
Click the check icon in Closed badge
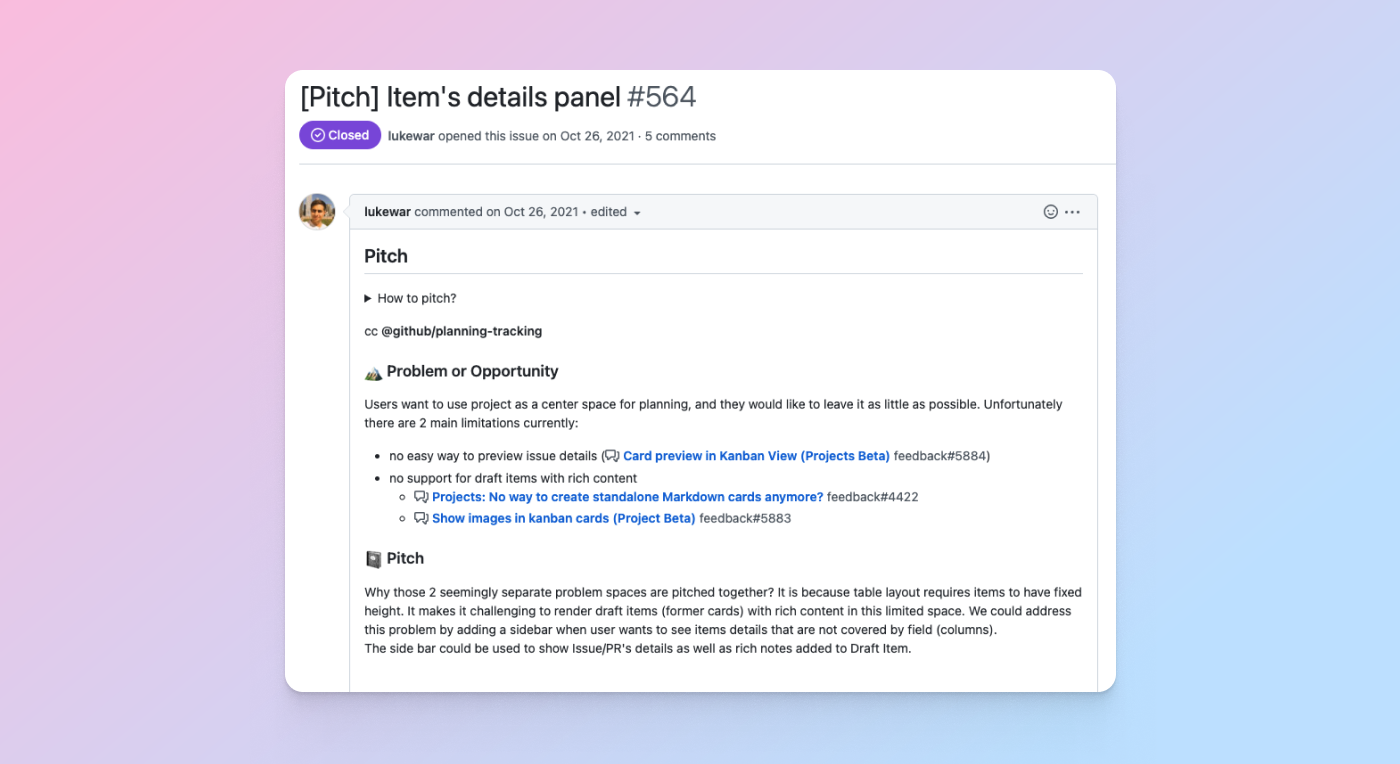click(x=318, y=136)
